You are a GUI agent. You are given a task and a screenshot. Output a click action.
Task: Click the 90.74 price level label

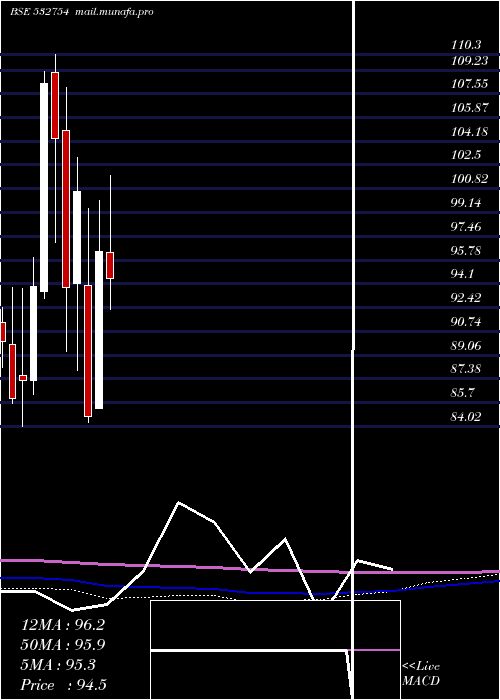point(466,322)
